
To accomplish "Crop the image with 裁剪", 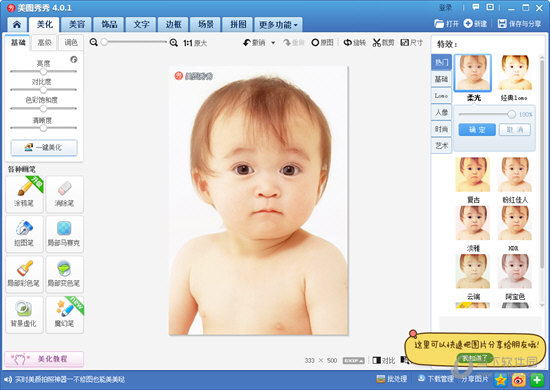I will 383,42.
